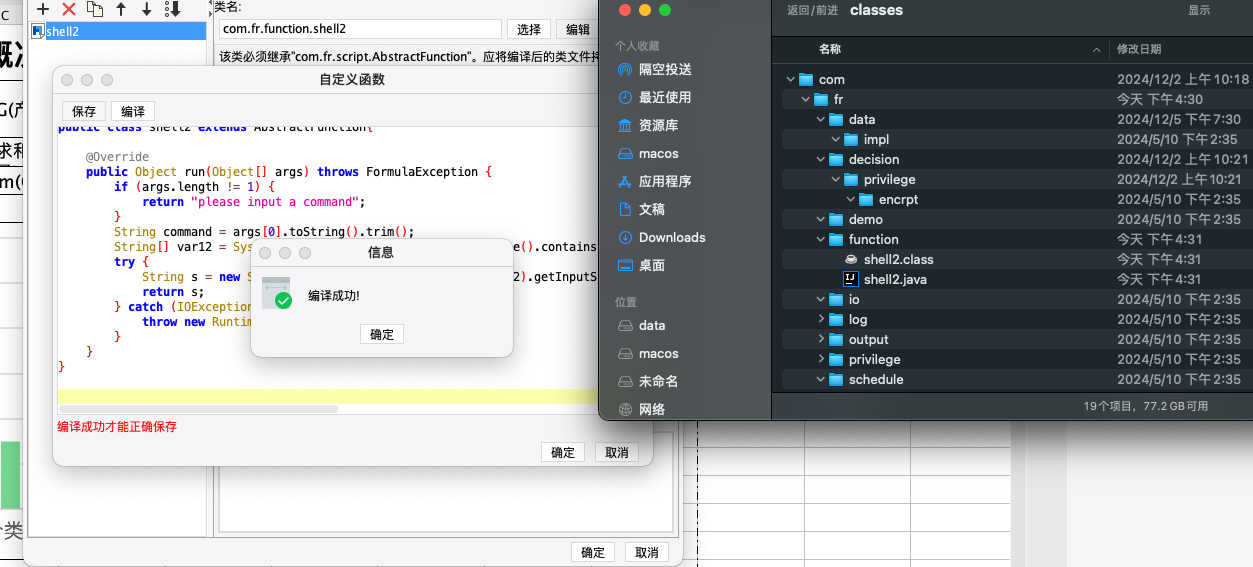This screenshot has width=1253, height=567.
Task: Move shell2 up with the up arrow
Action: click(x=121, y=9)
